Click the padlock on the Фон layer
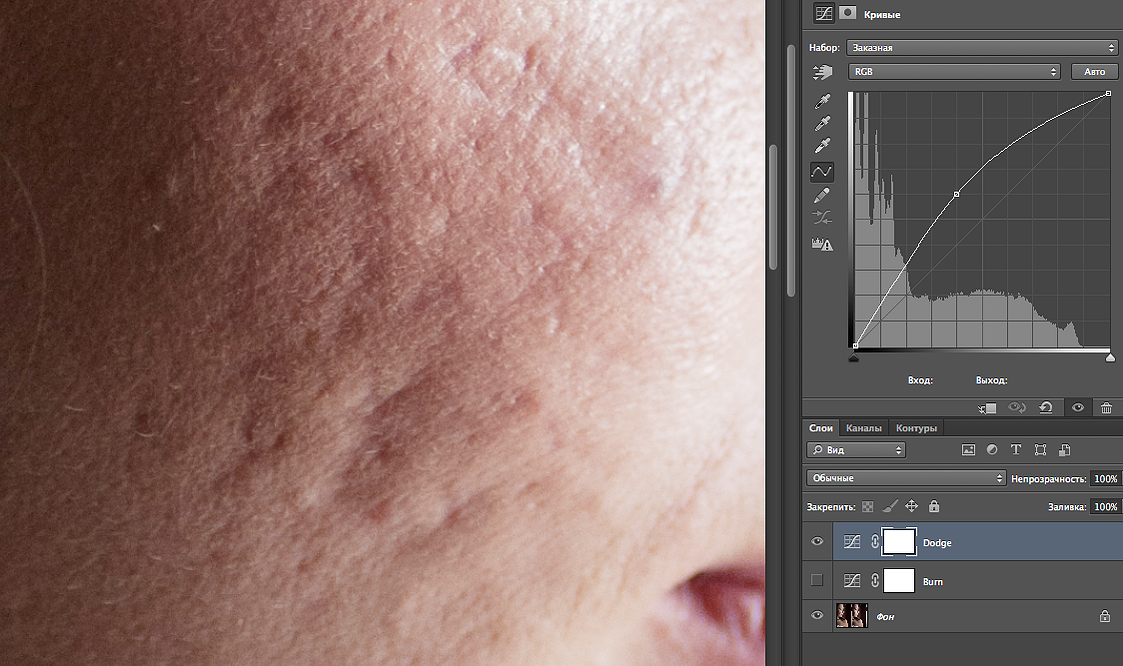 pyautogui.click(x=1105, y=616)
